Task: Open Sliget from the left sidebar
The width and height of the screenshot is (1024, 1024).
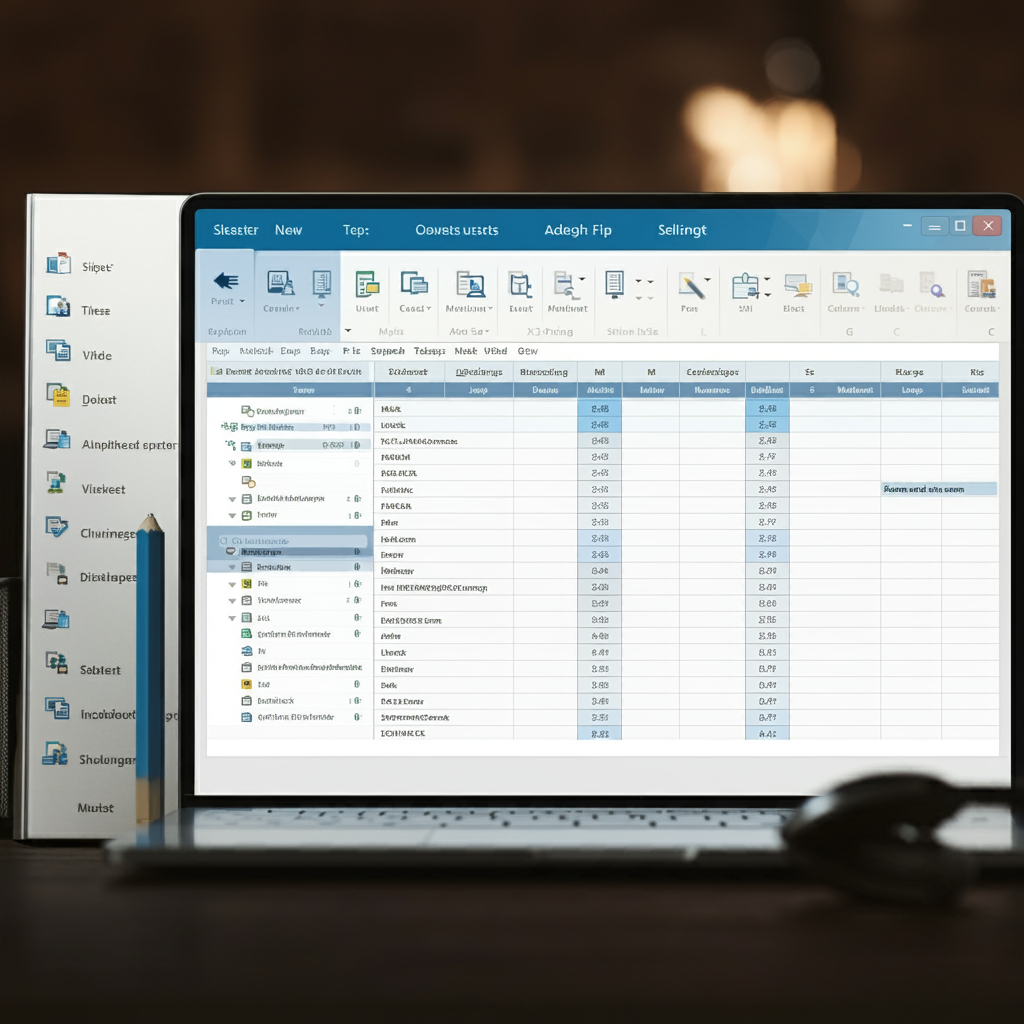Action: pos(97,266)
